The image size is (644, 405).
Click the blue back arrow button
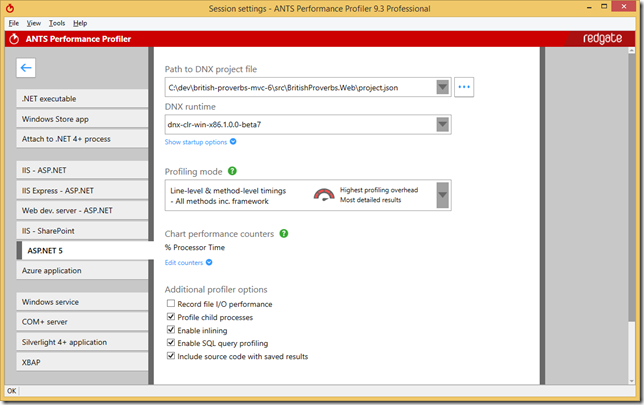(26, 68)
